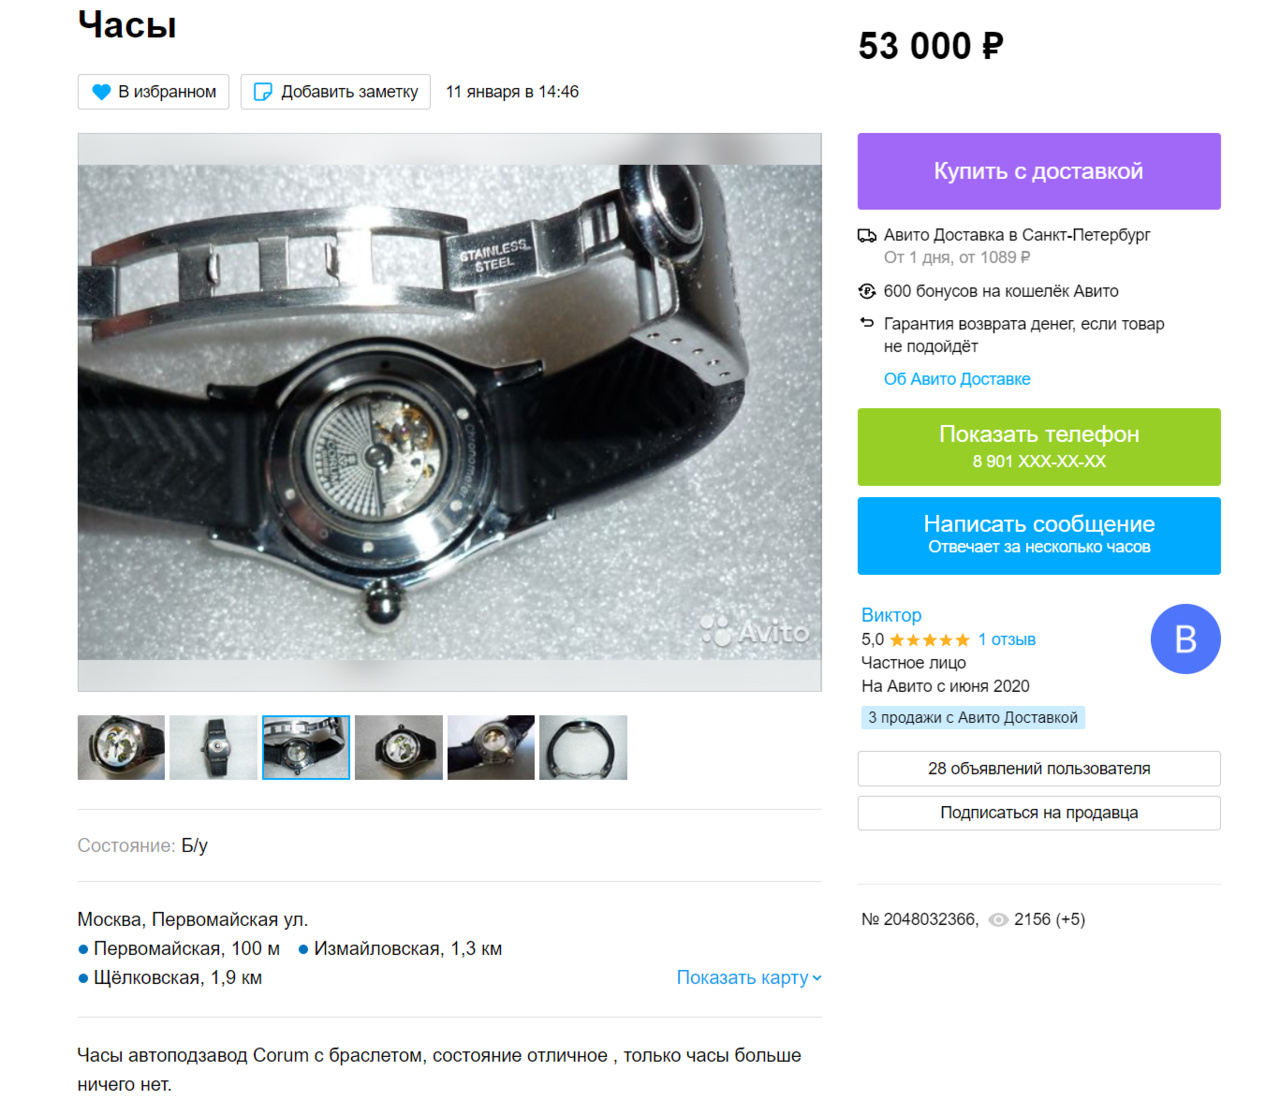Open seller avatar with letter В
1280x1101 pixels.
pos(1185,639)
